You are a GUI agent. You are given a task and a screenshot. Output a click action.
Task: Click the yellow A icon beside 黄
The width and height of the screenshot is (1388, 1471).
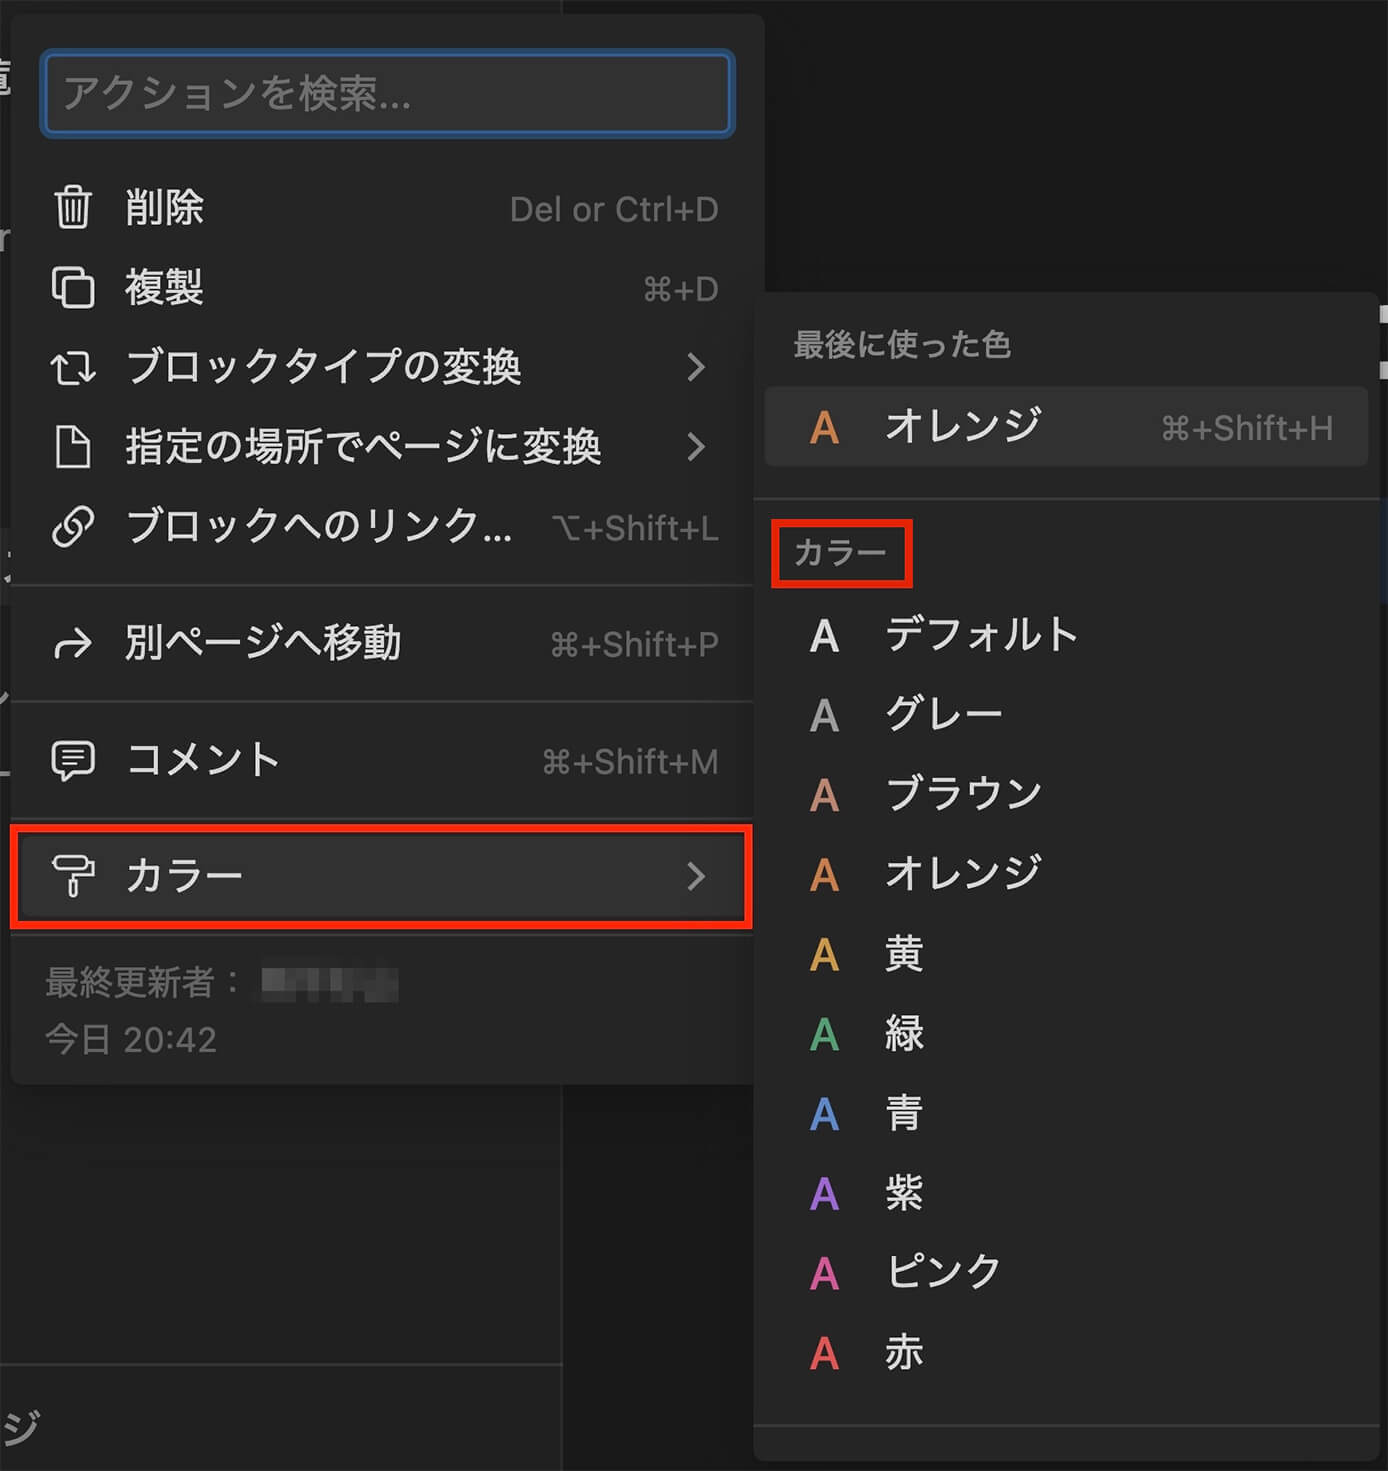tap(824, 955)
